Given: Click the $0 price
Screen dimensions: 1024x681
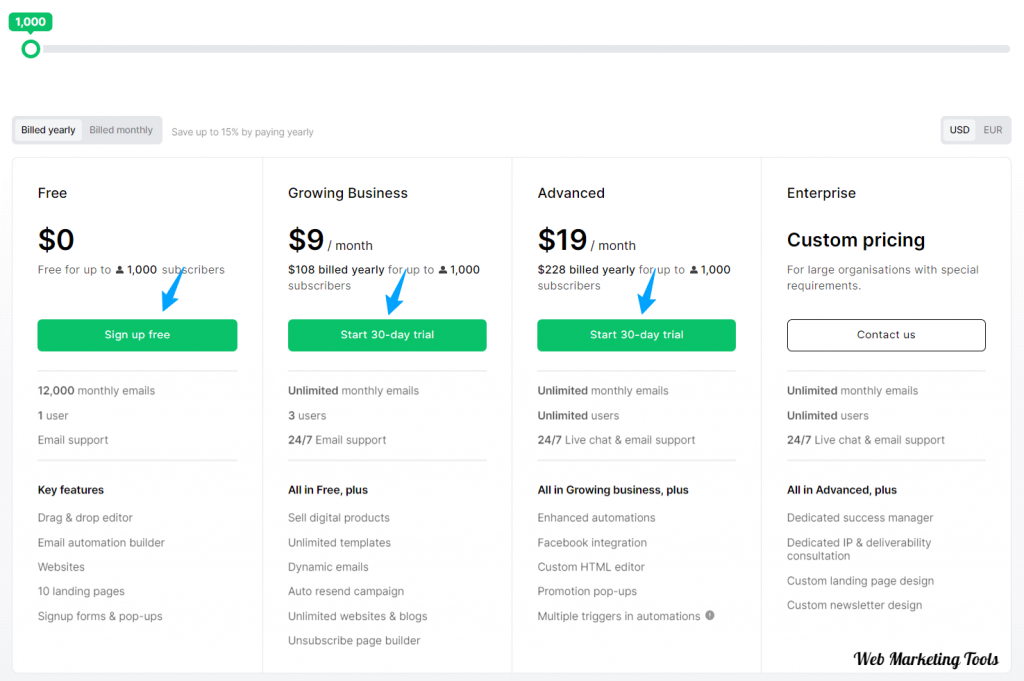Looking at the screenshot, I should tap(56, 240).
